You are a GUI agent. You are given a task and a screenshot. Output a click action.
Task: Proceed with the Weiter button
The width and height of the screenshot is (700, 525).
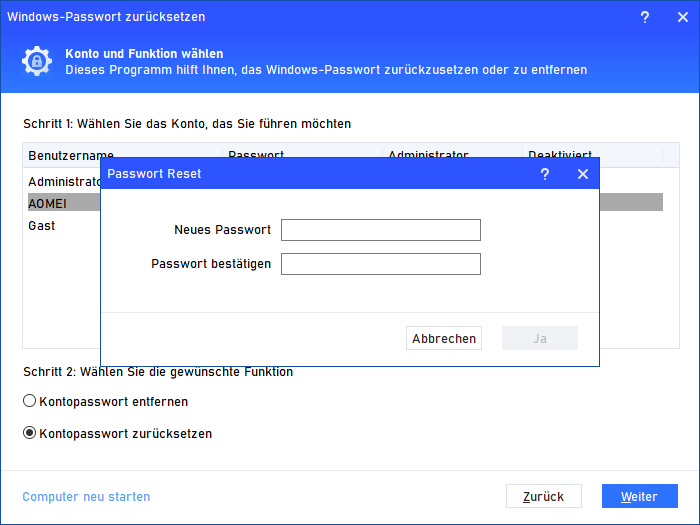pos(639,496)
